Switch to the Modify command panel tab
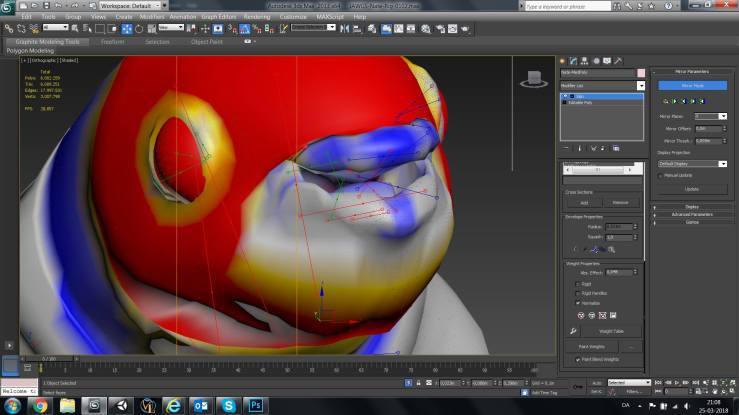 573,61
